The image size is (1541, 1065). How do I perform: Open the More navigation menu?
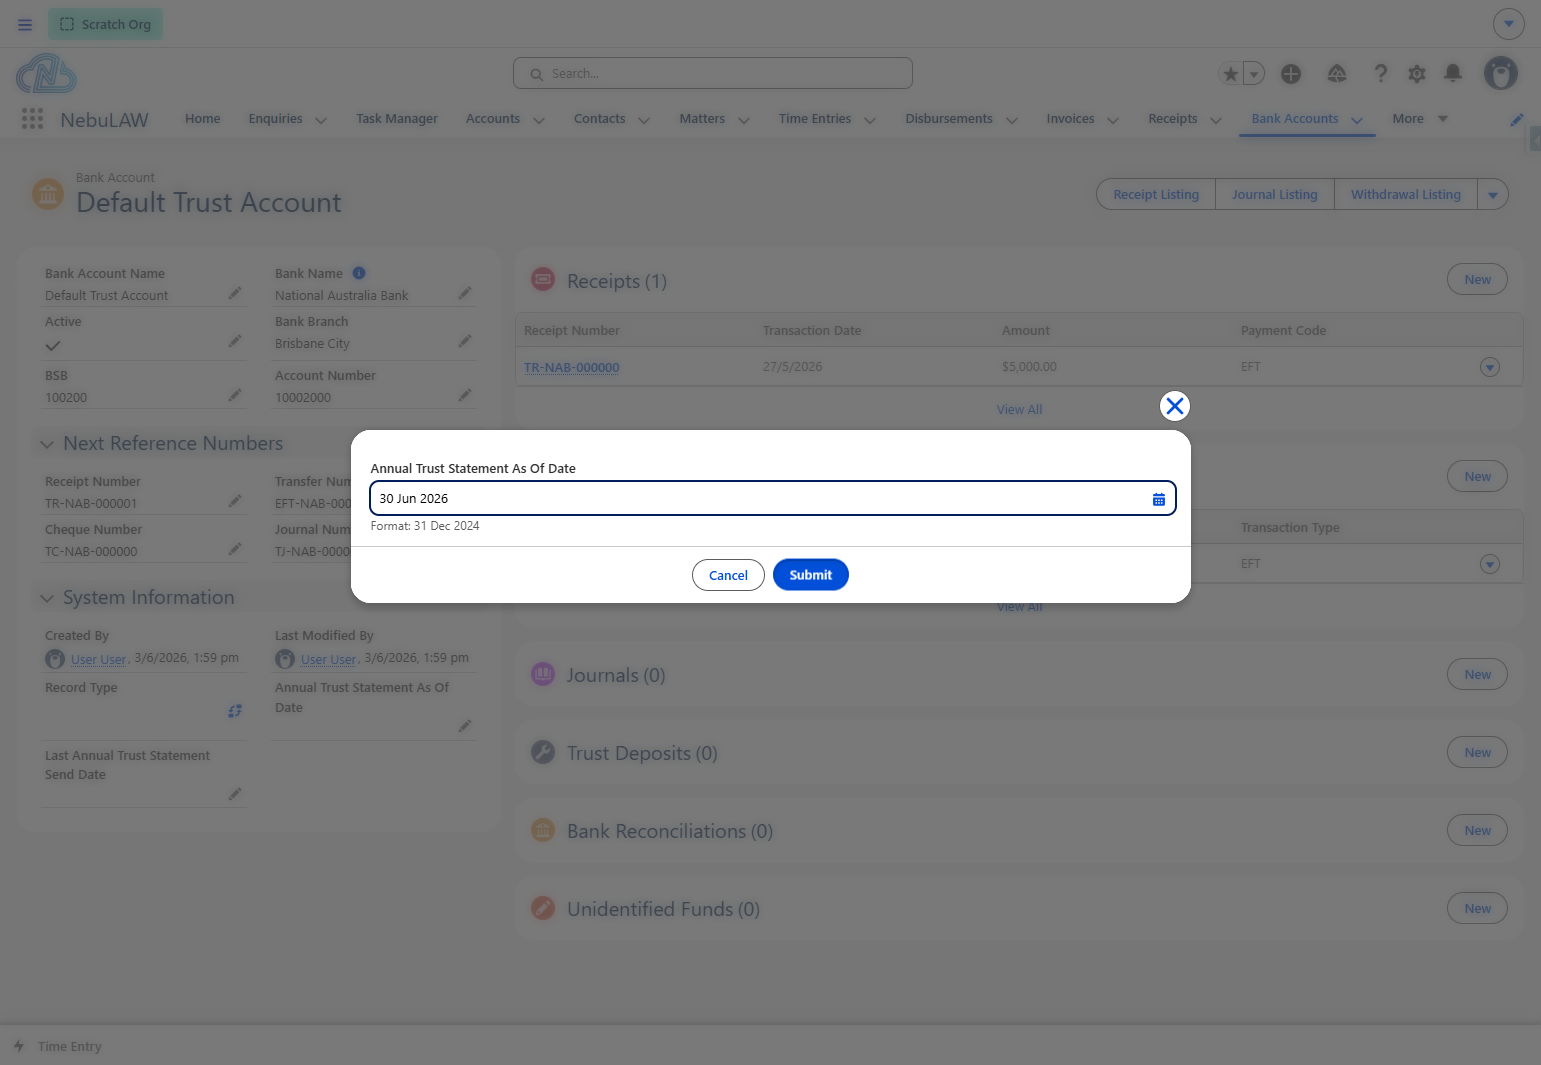1420,119
